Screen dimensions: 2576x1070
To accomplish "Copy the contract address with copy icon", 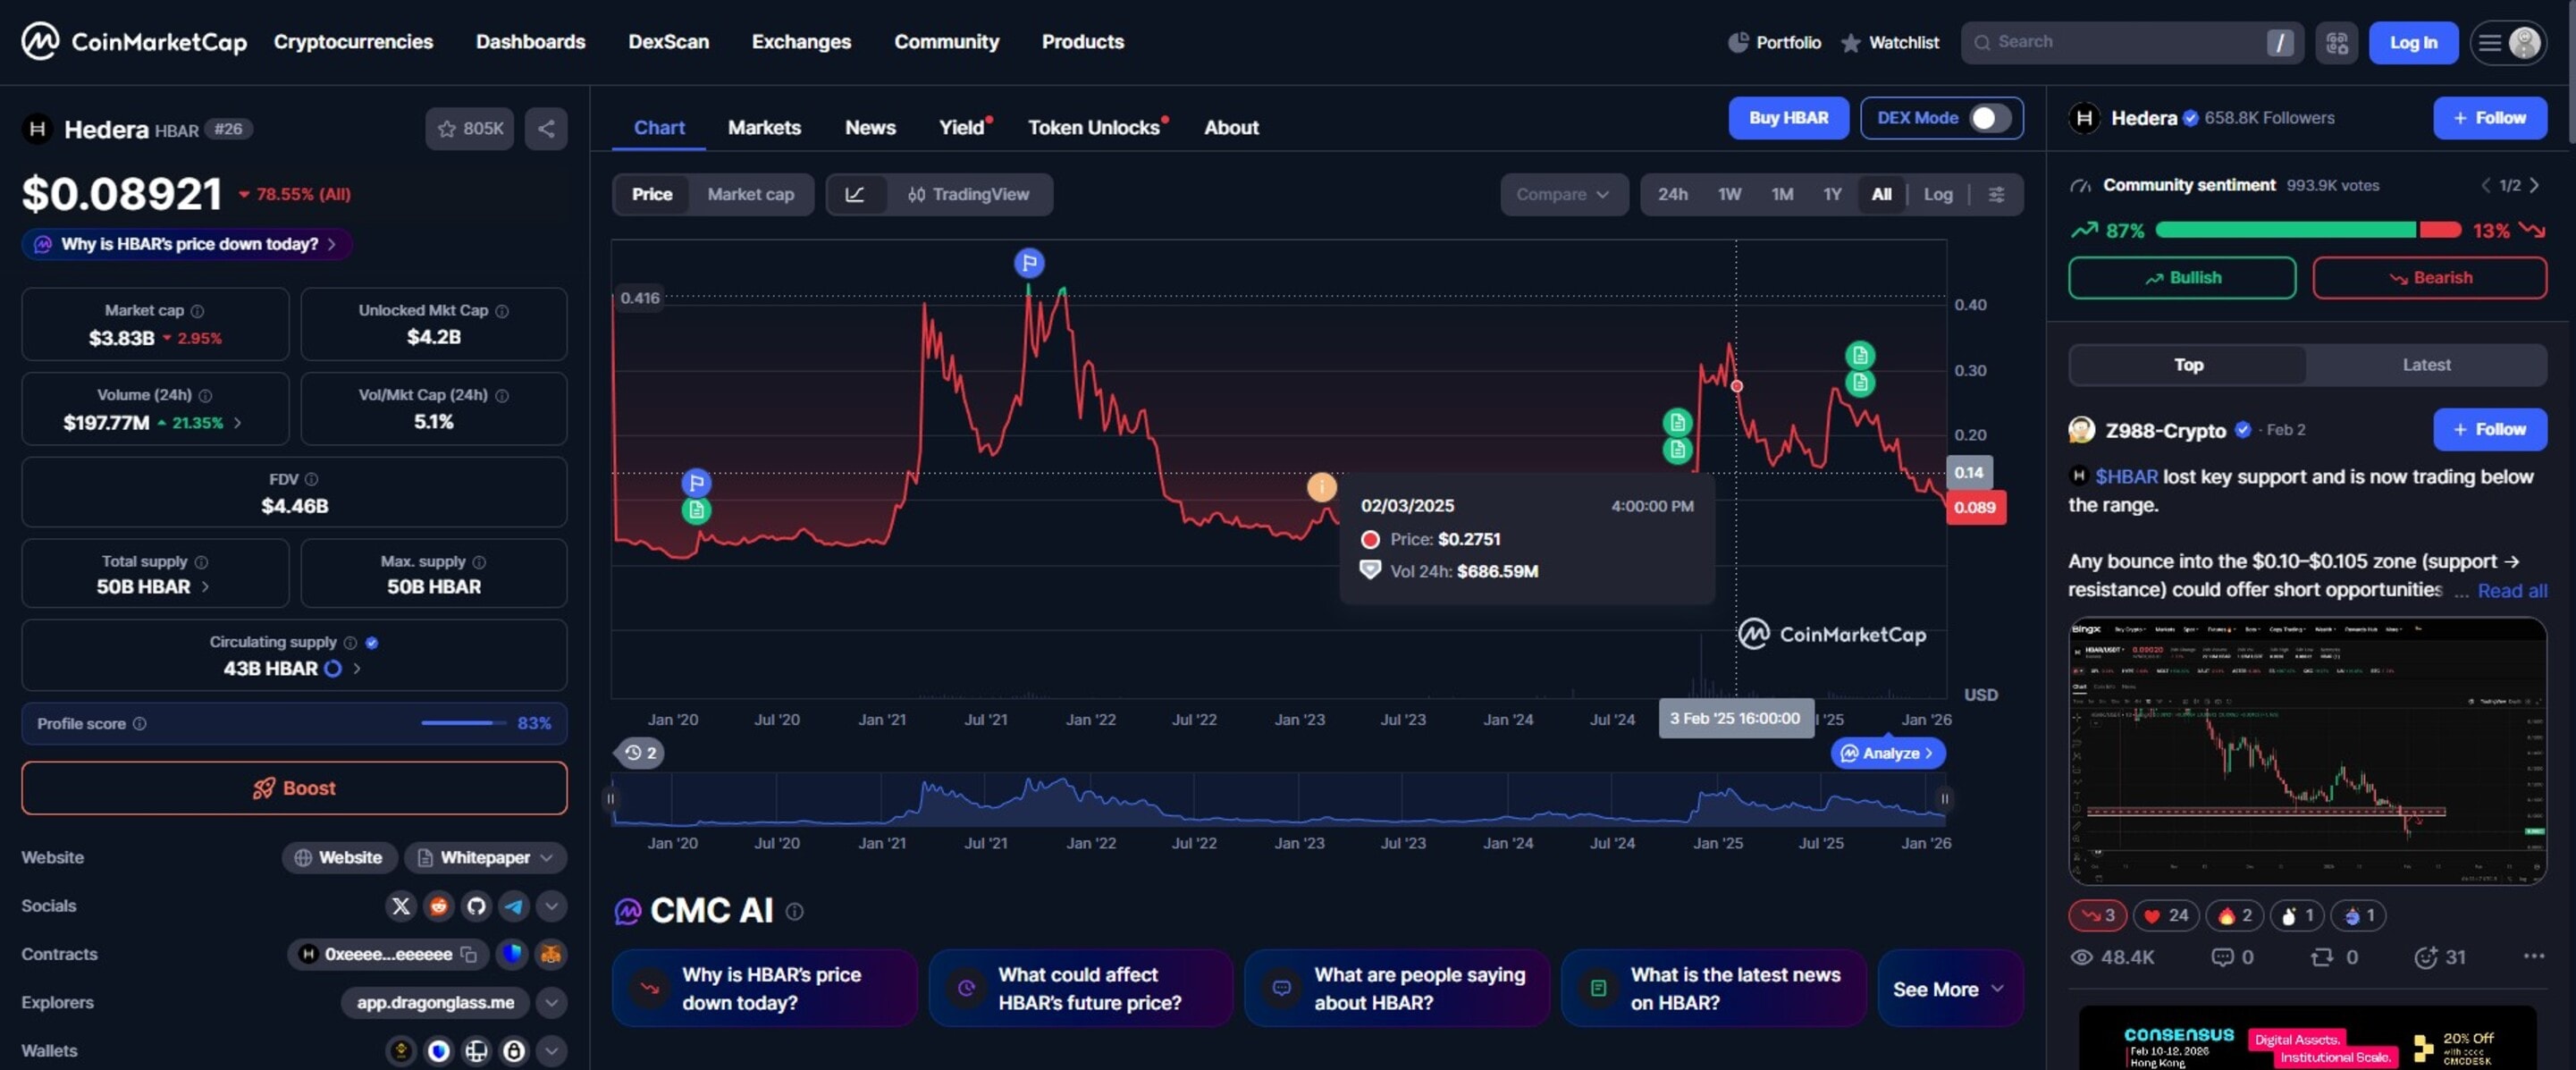I will [x=468, y=954].
